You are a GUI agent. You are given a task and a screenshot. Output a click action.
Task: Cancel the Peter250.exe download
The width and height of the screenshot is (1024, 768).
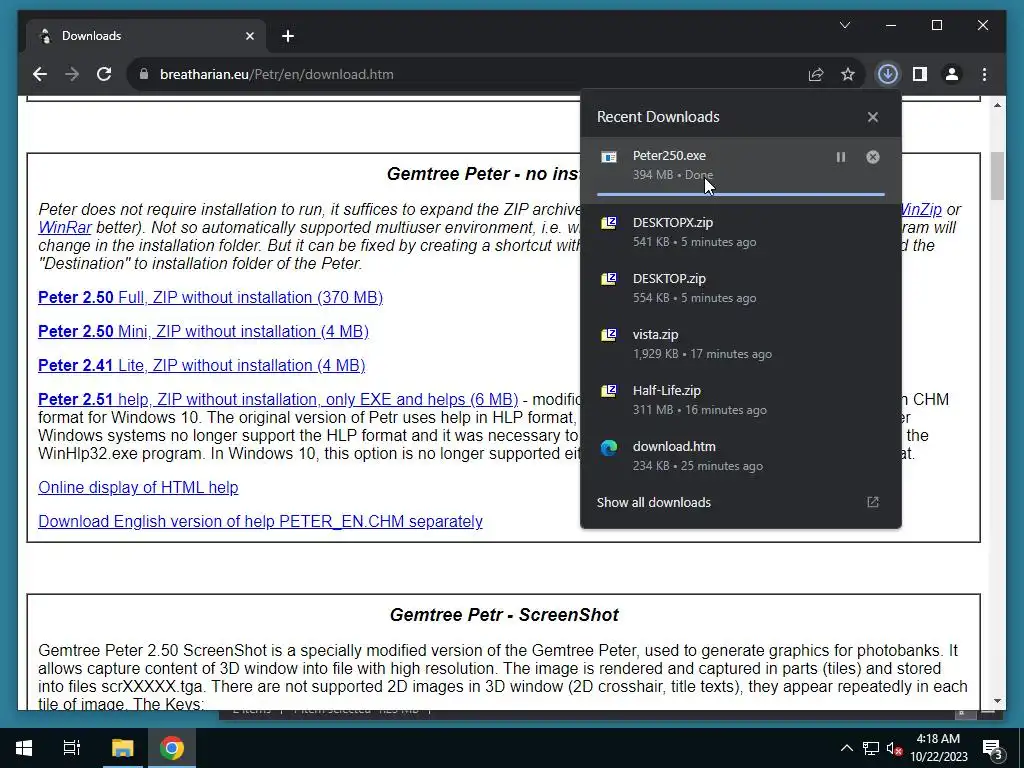[872, 157]
